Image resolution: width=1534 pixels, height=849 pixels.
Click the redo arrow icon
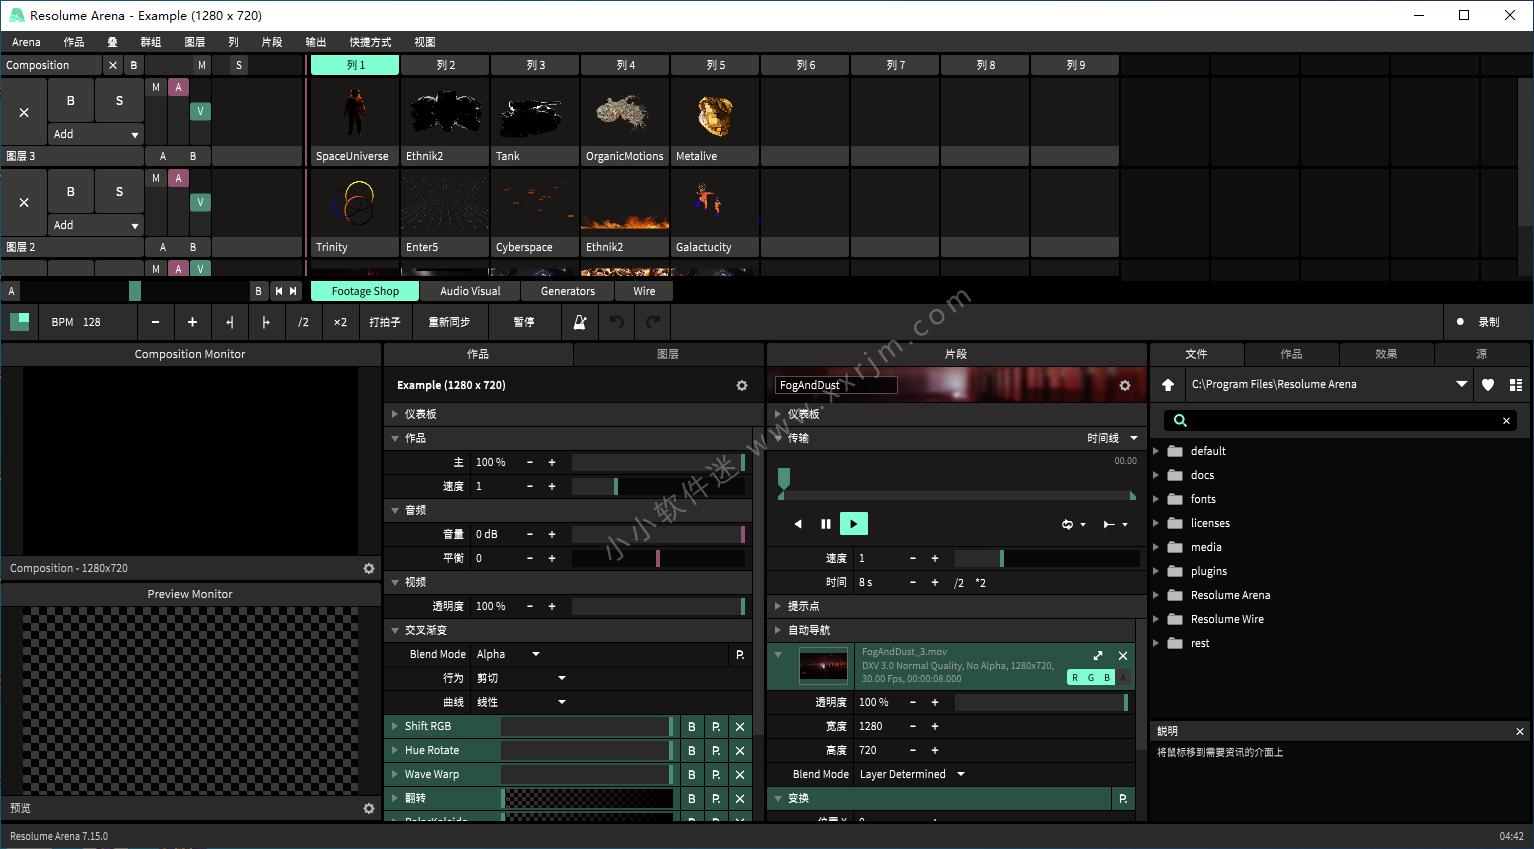pos(653,322)
